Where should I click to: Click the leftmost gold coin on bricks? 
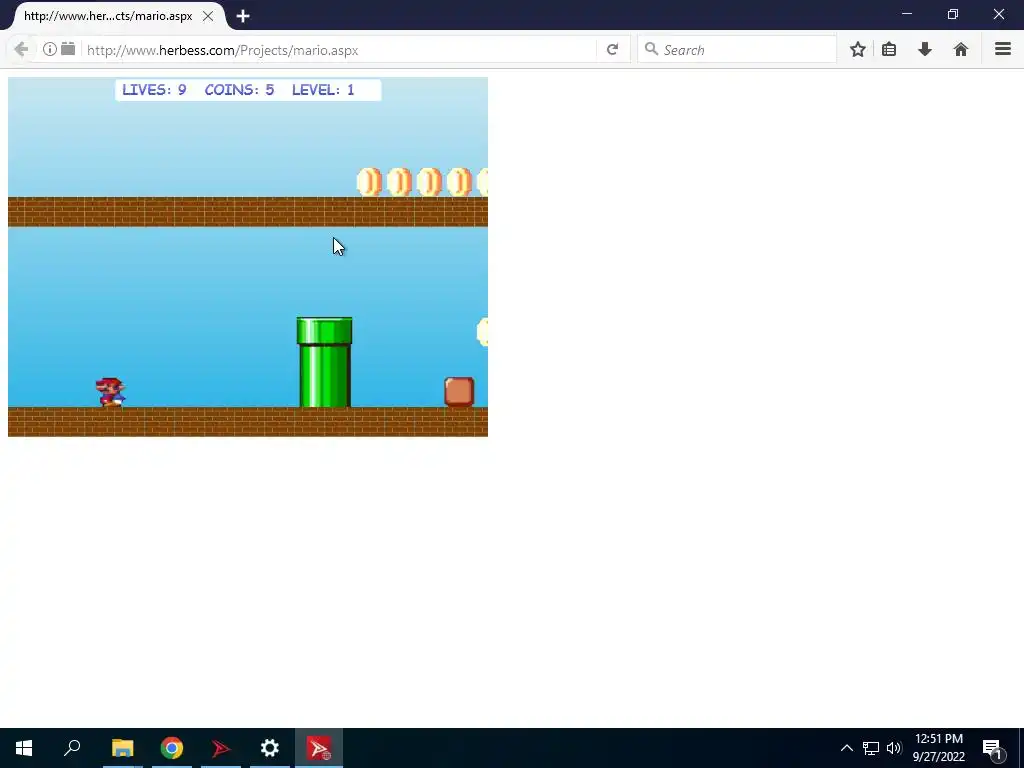[x=370, y=182]
